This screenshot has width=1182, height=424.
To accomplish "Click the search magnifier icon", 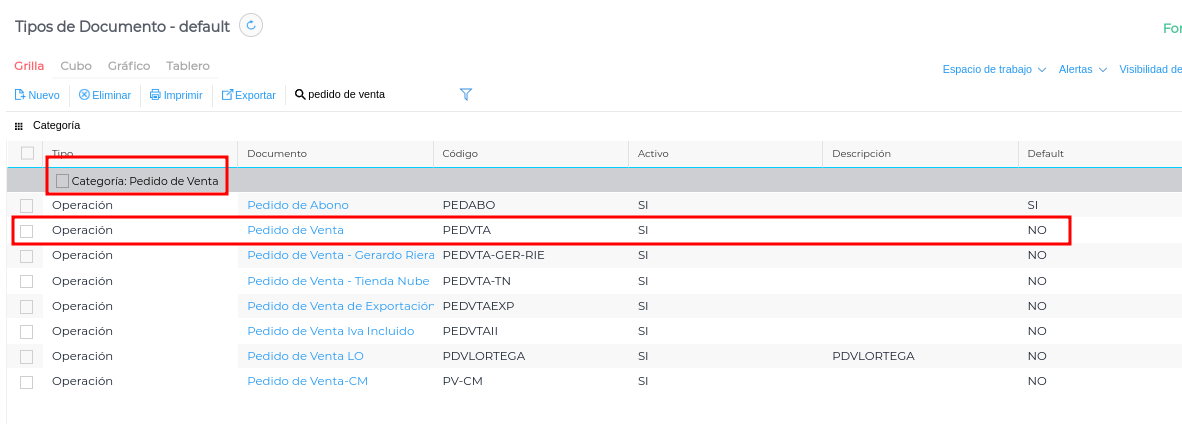I will 299,95.
